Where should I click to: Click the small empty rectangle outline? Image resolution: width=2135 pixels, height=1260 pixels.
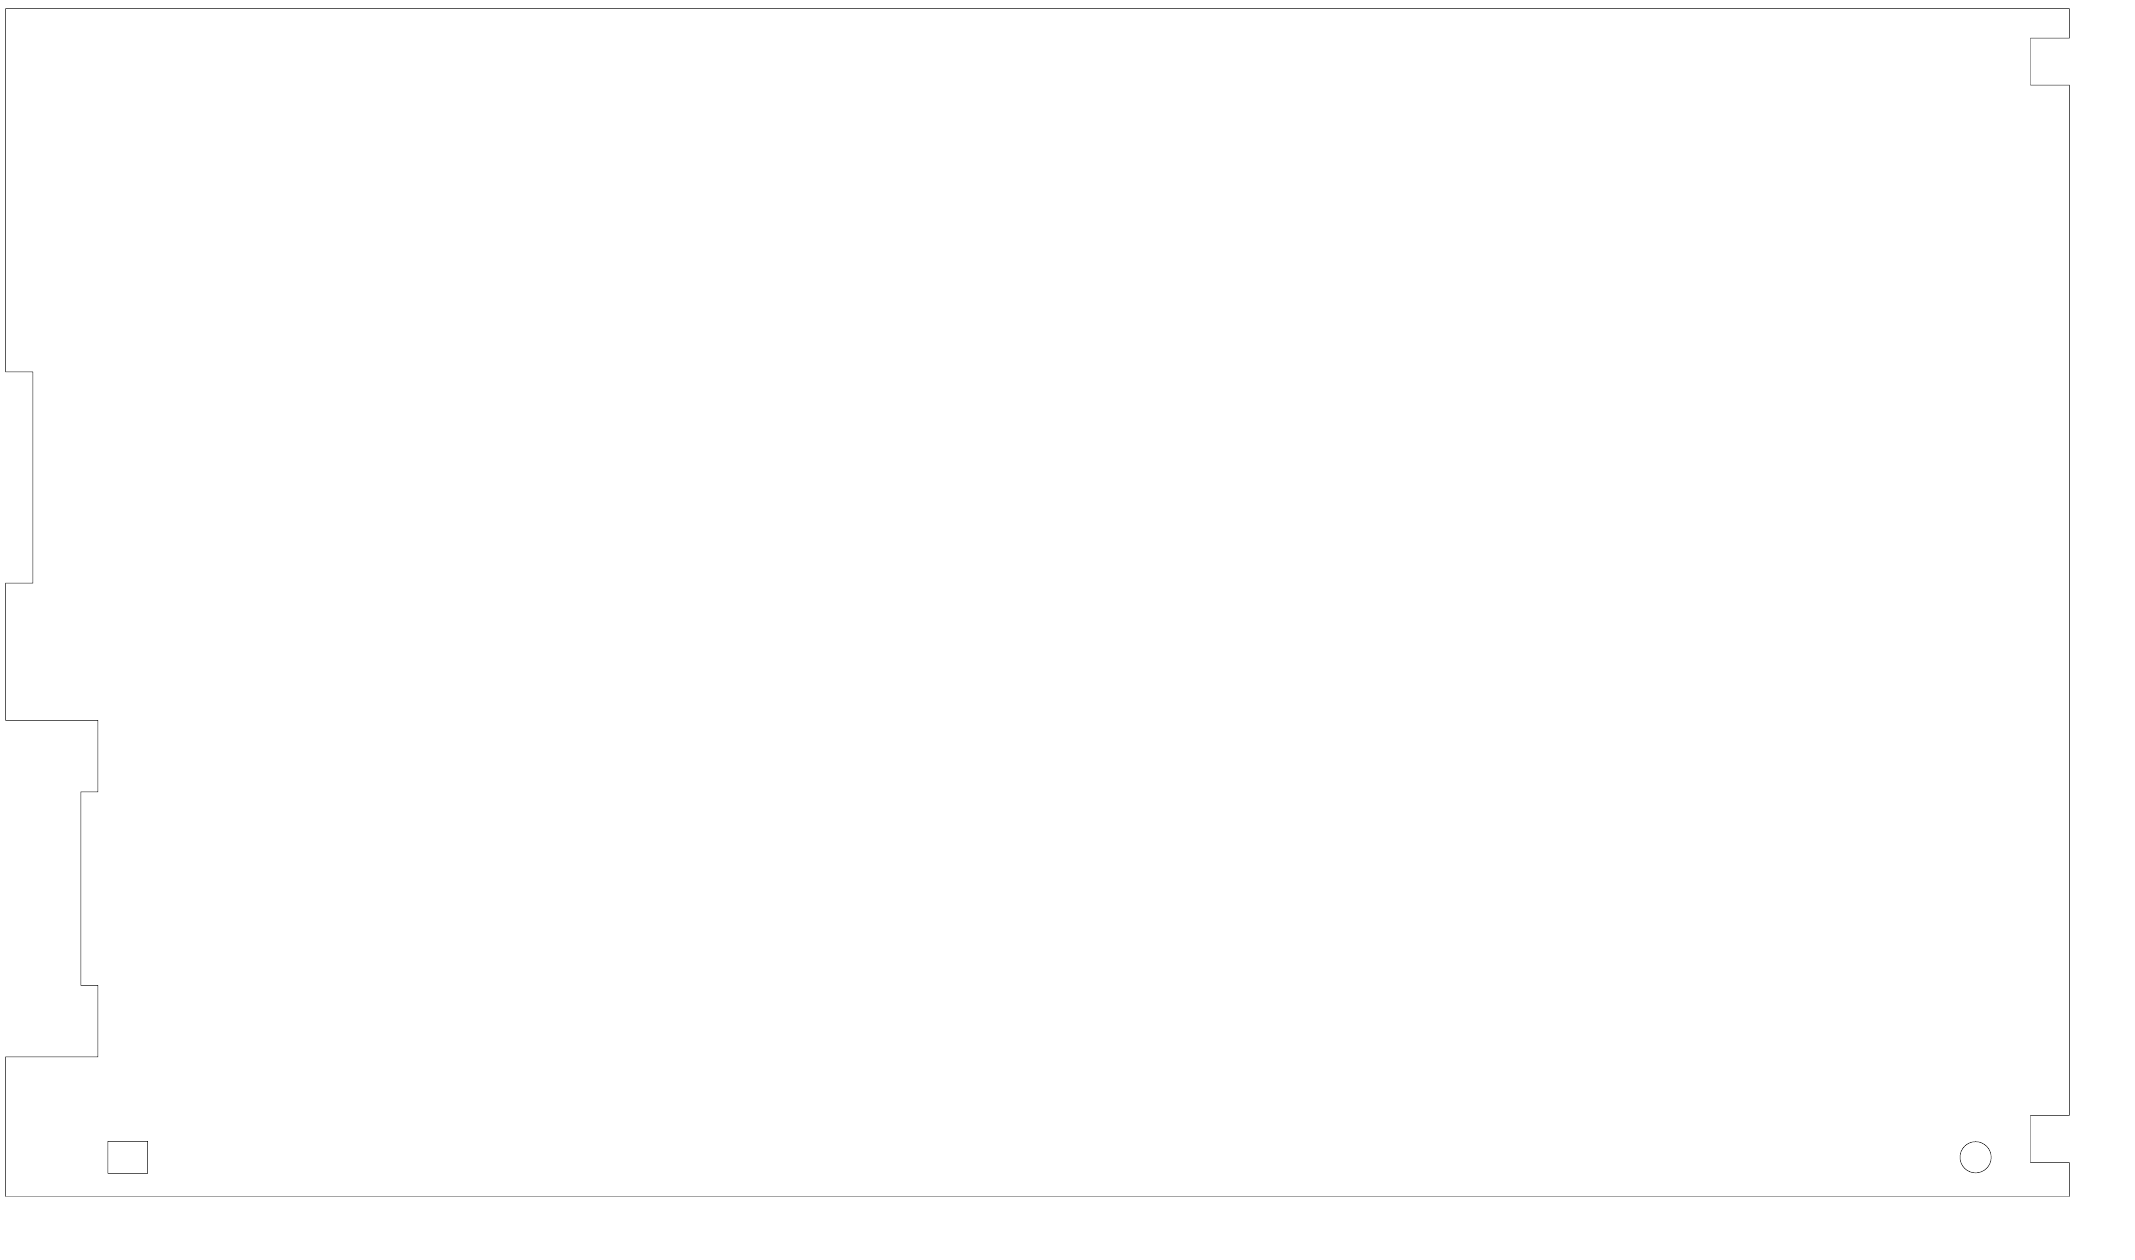click(127, 1157)
